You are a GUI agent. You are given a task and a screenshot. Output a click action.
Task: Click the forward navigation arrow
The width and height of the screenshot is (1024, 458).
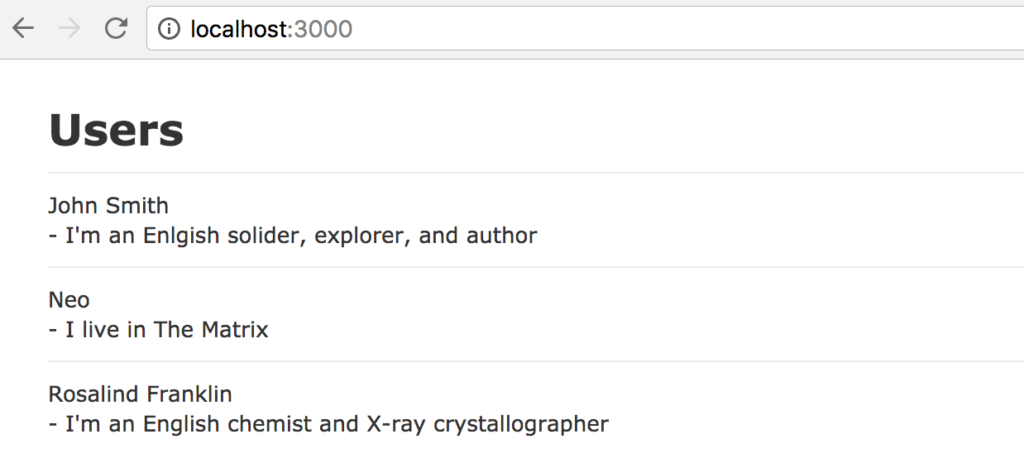69,28
